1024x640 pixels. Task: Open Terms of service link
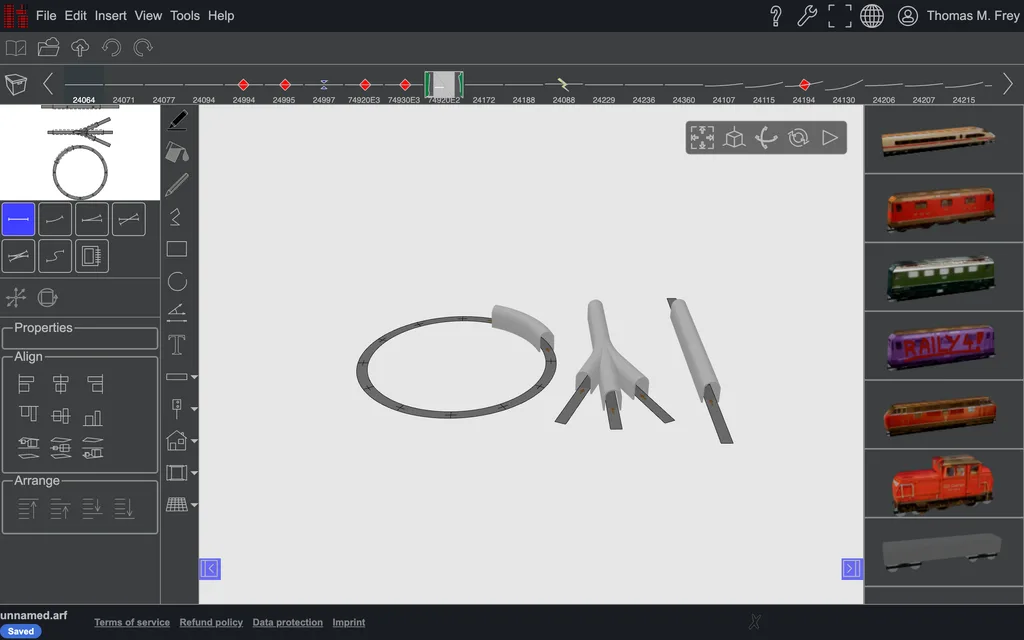pyautogui.click(x=132, y=622)
